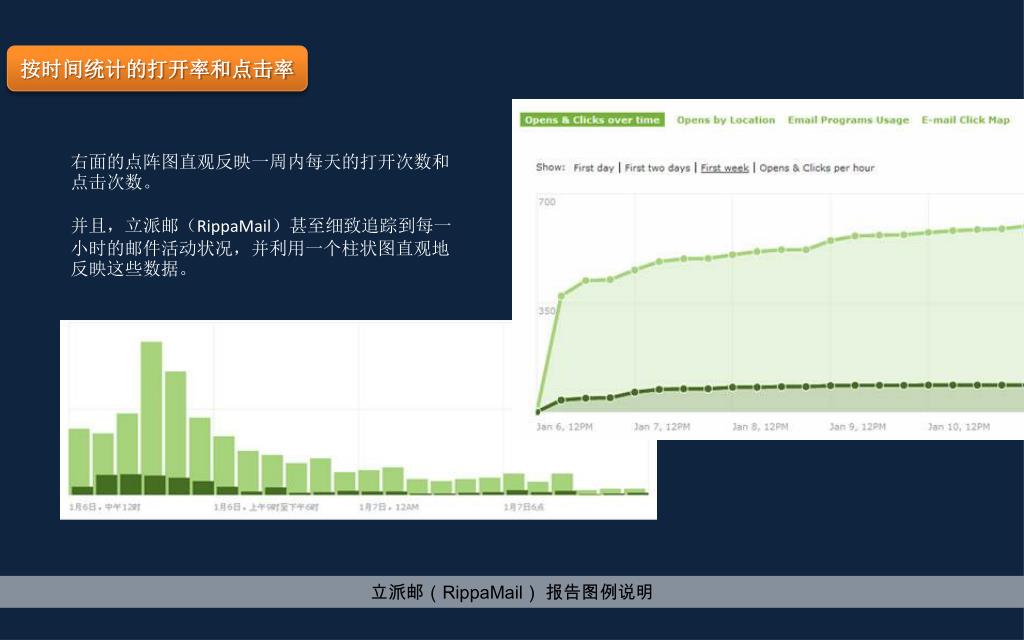
Task: Click the tallest bar in the hourly chart
Action: click(x=152, y=418)
